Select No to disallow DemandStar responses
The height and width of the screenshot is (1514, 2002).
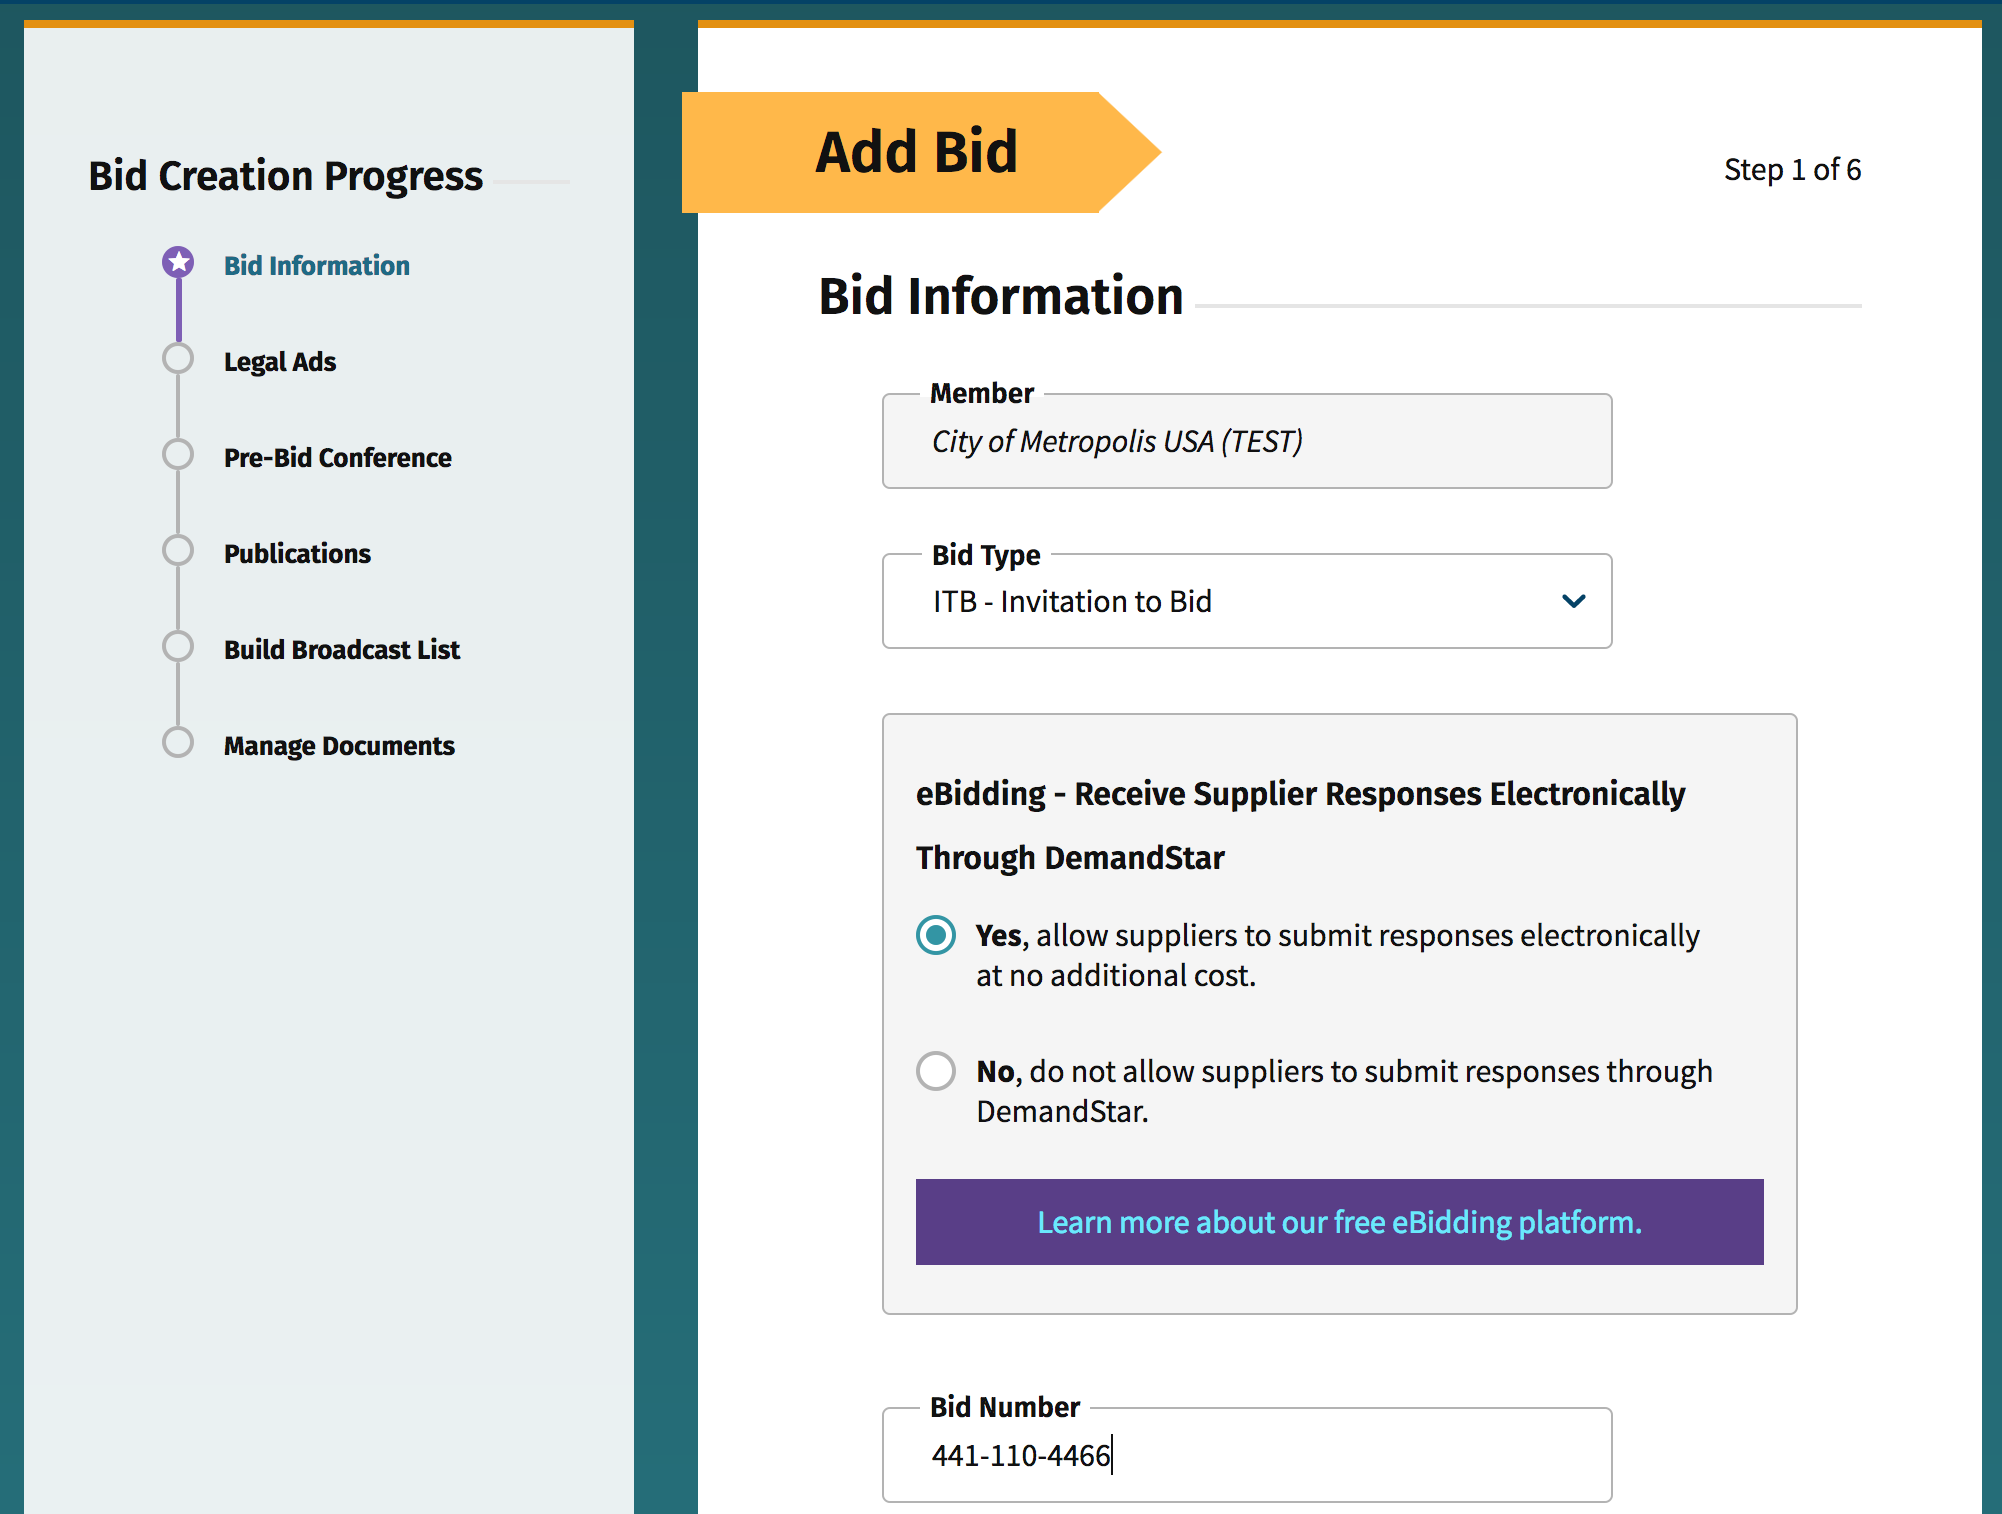point(936,1071)
